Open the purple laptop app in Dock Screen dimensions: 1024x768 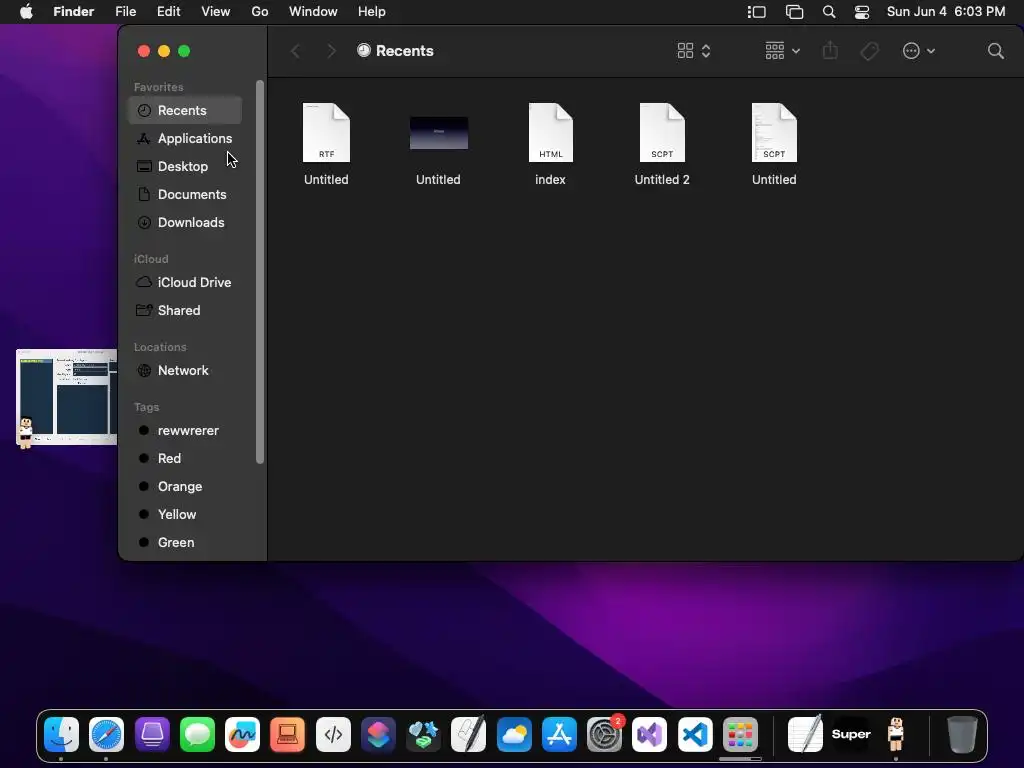152,735
